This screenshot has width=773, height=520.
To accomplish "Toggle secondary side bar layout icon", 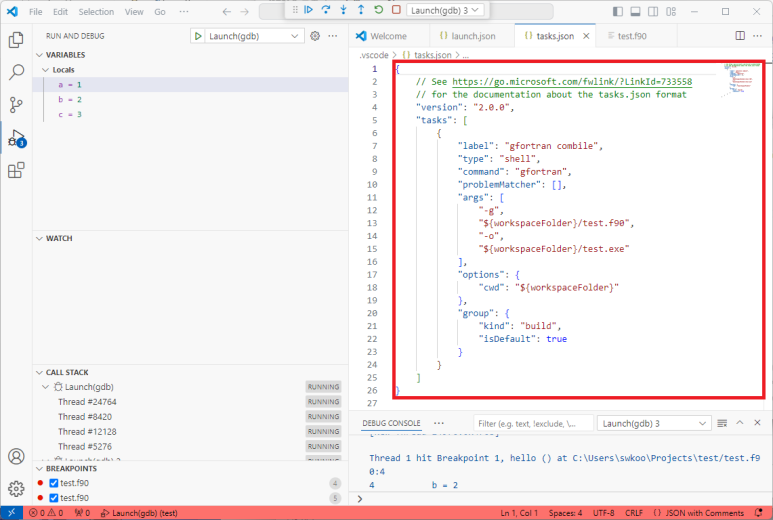I will coord(653,11).
